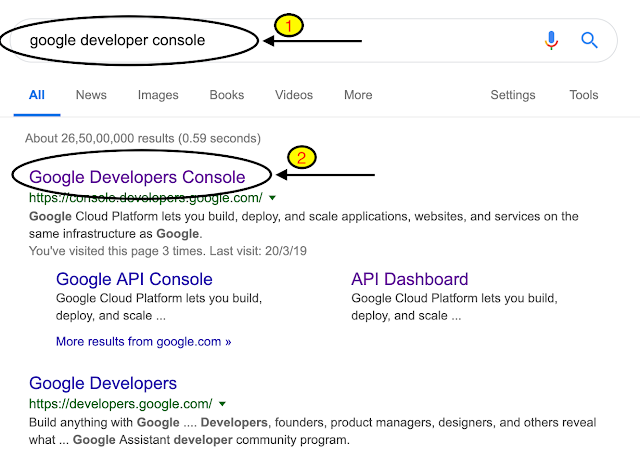The height and width of the screenshot is (469, 640).
Task: Open the Settings menu
Action: pos(512,95)
